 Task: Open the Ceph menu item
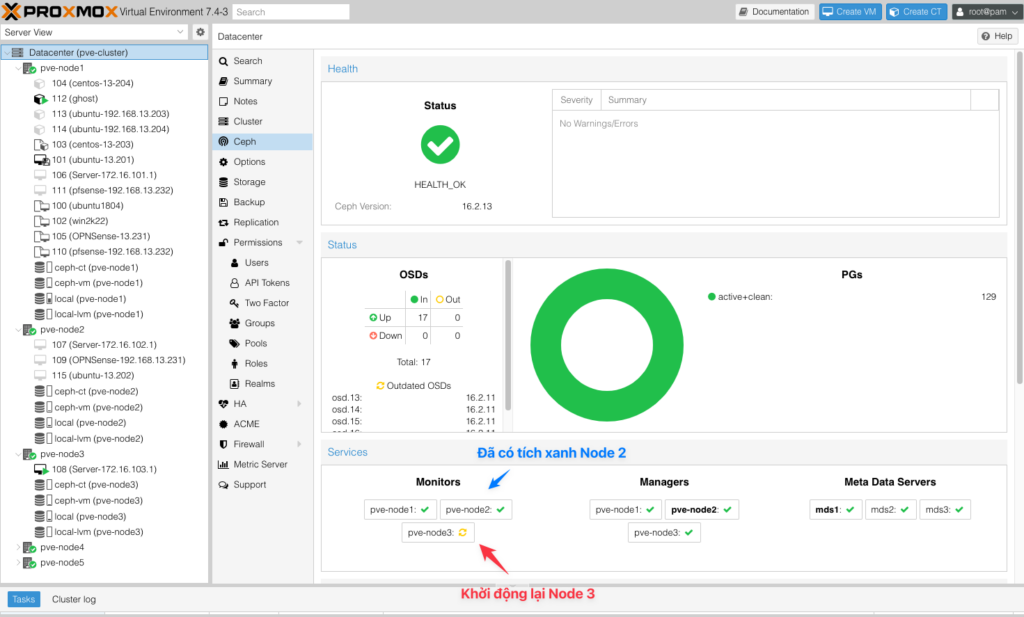coord(263,142)
